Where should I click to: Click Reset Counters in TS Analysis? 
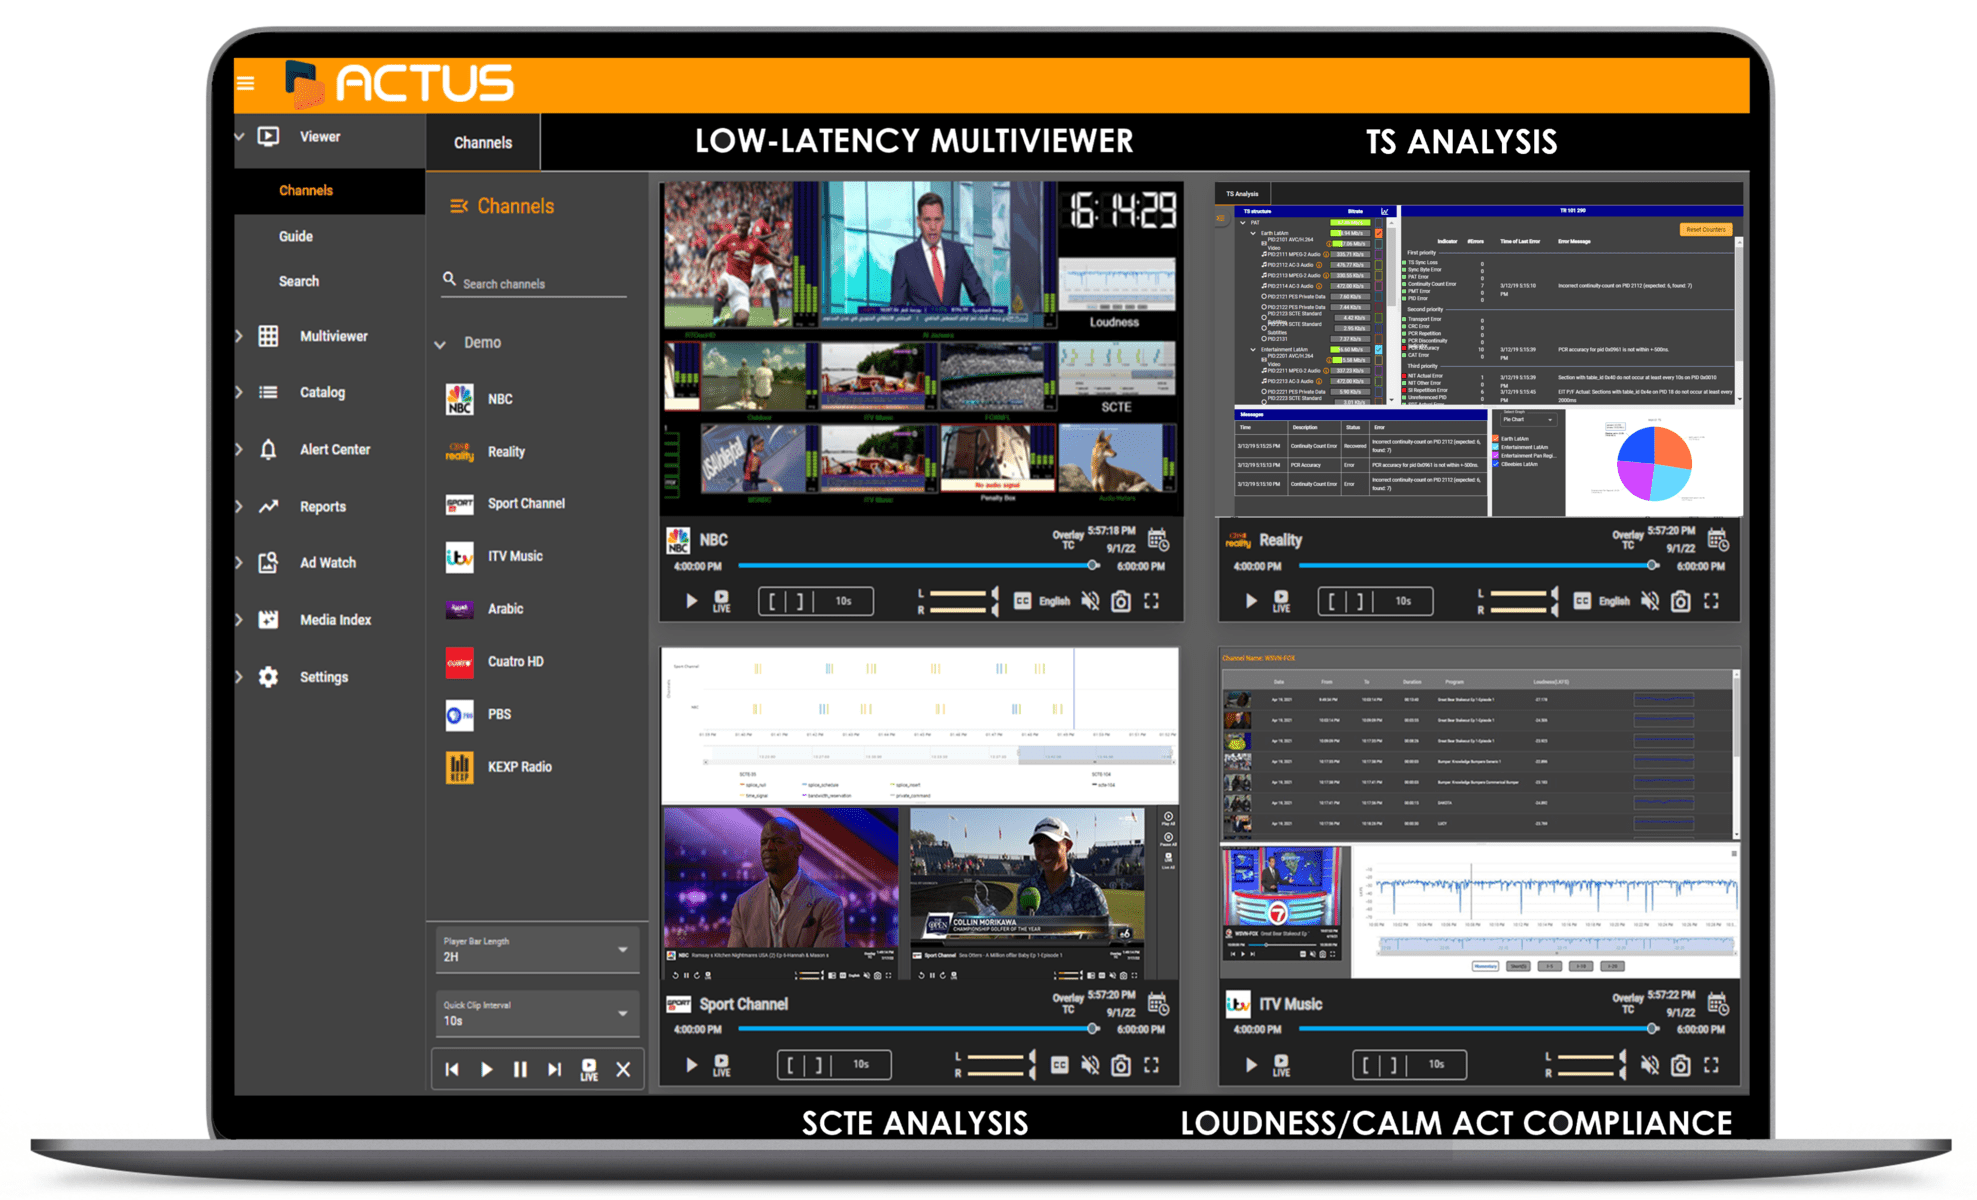pos(1705,230)
